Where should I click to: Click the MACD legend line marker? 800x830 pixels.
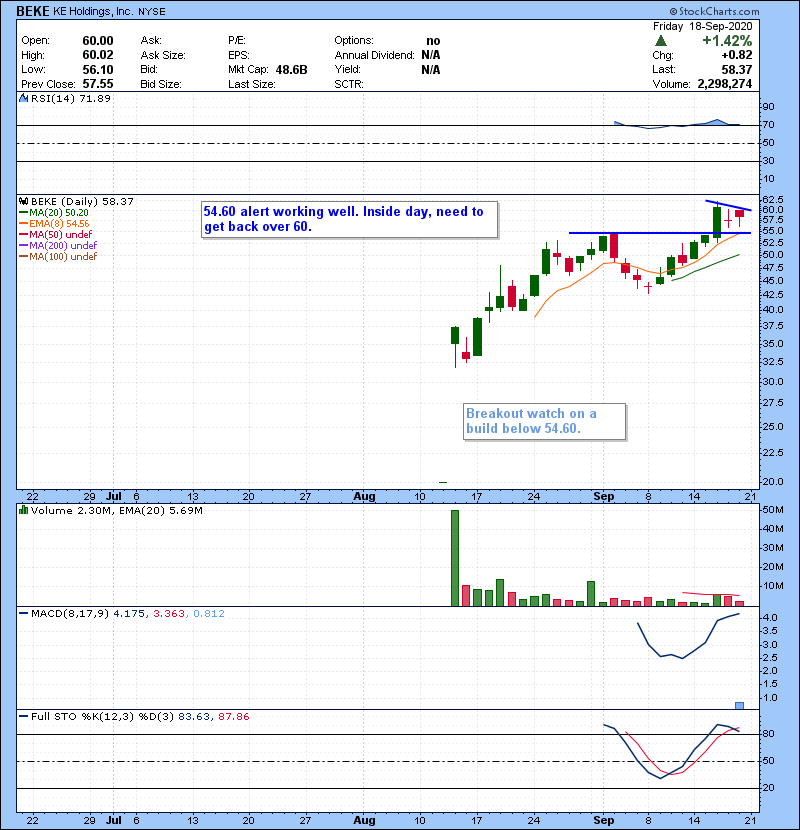pos(23,614)
